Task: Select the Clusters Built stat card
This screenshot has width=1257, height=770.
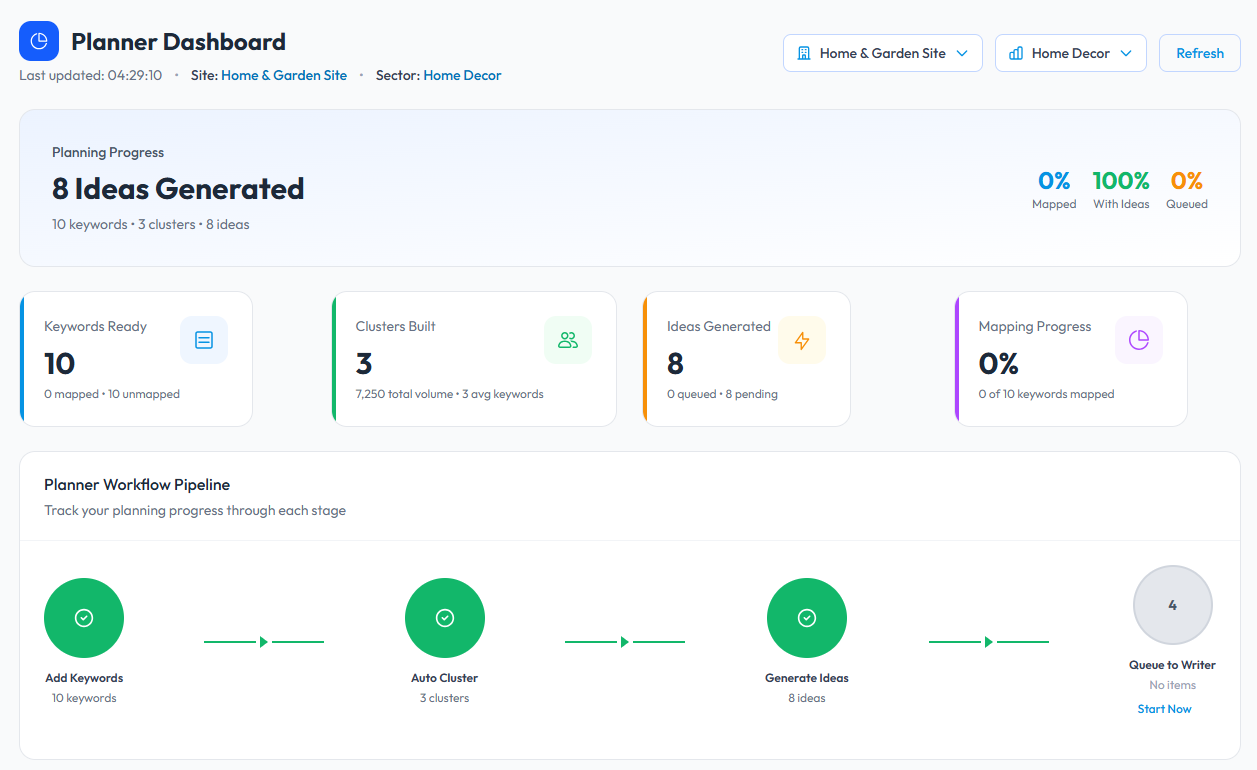Action: tap(474, 360)
